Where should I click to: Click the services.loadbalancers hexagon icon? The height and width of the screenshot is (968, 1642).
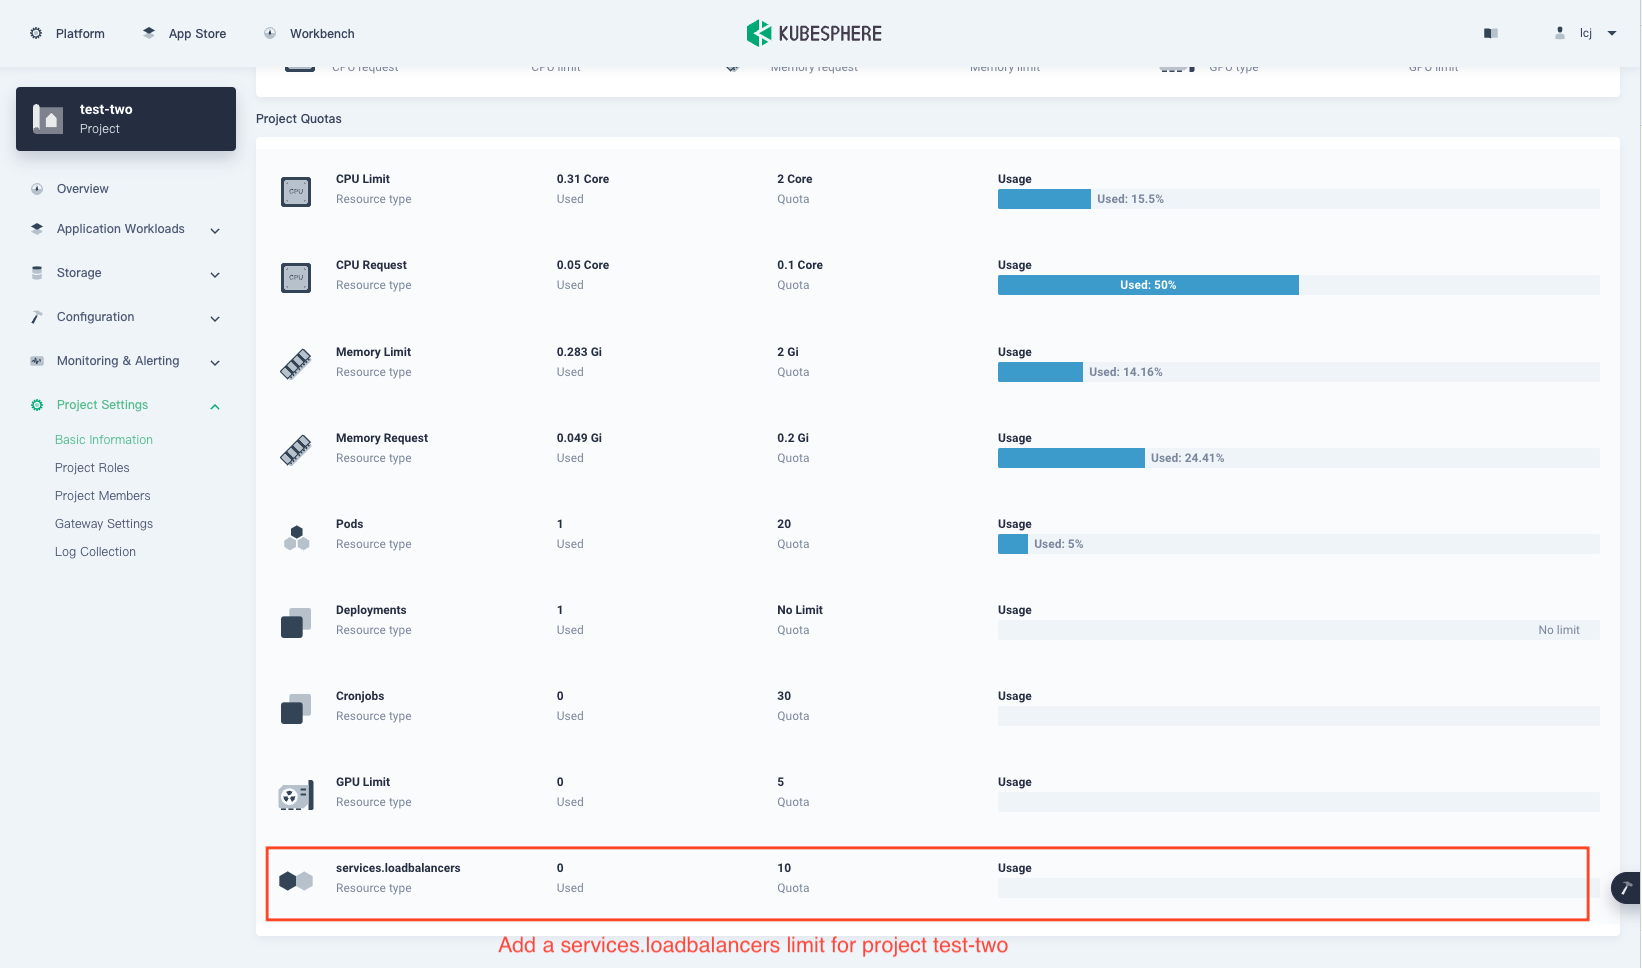(x=296, y=881)
